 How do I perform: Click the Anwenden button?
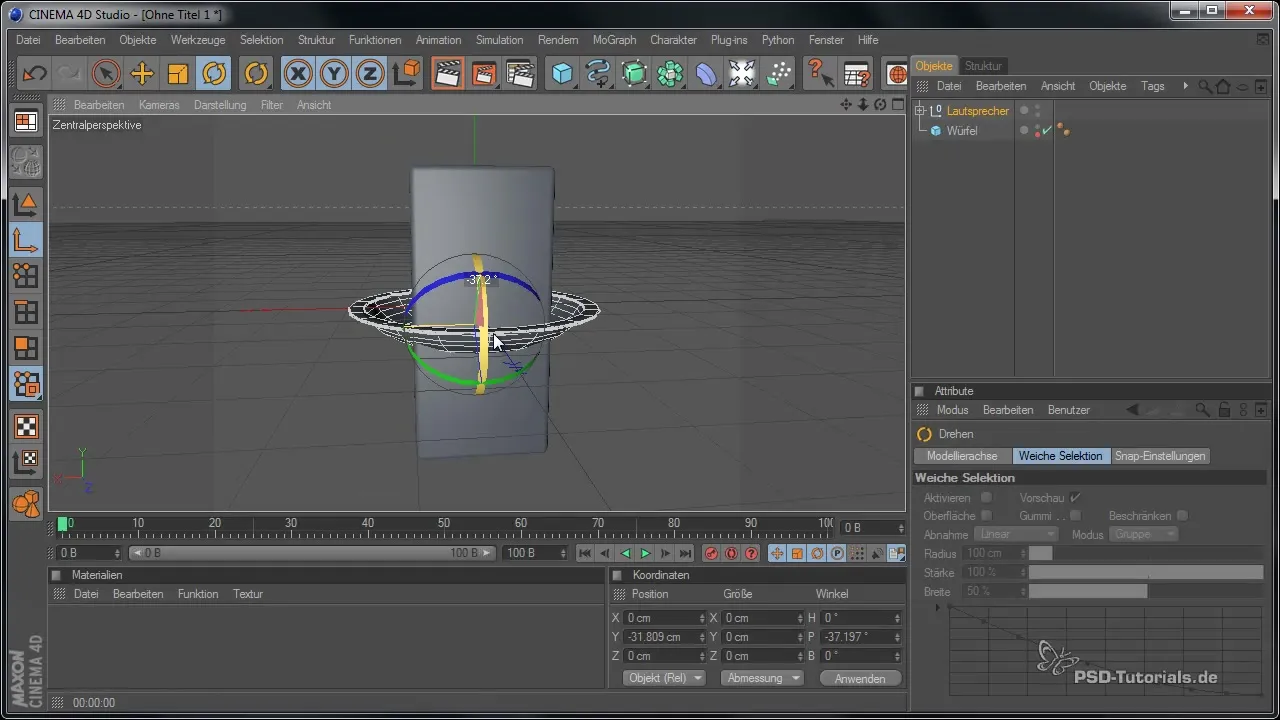tap(860, 678)
